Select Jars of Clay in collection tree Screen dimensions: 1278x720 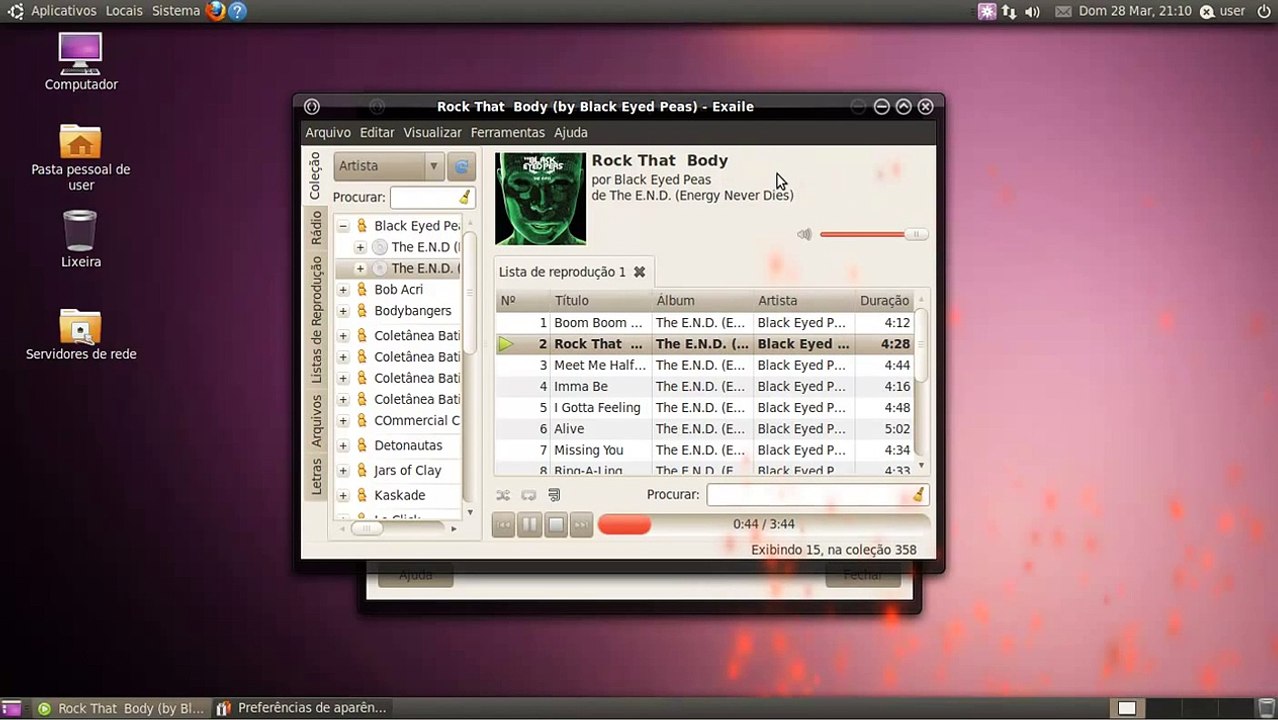(407, 470)
